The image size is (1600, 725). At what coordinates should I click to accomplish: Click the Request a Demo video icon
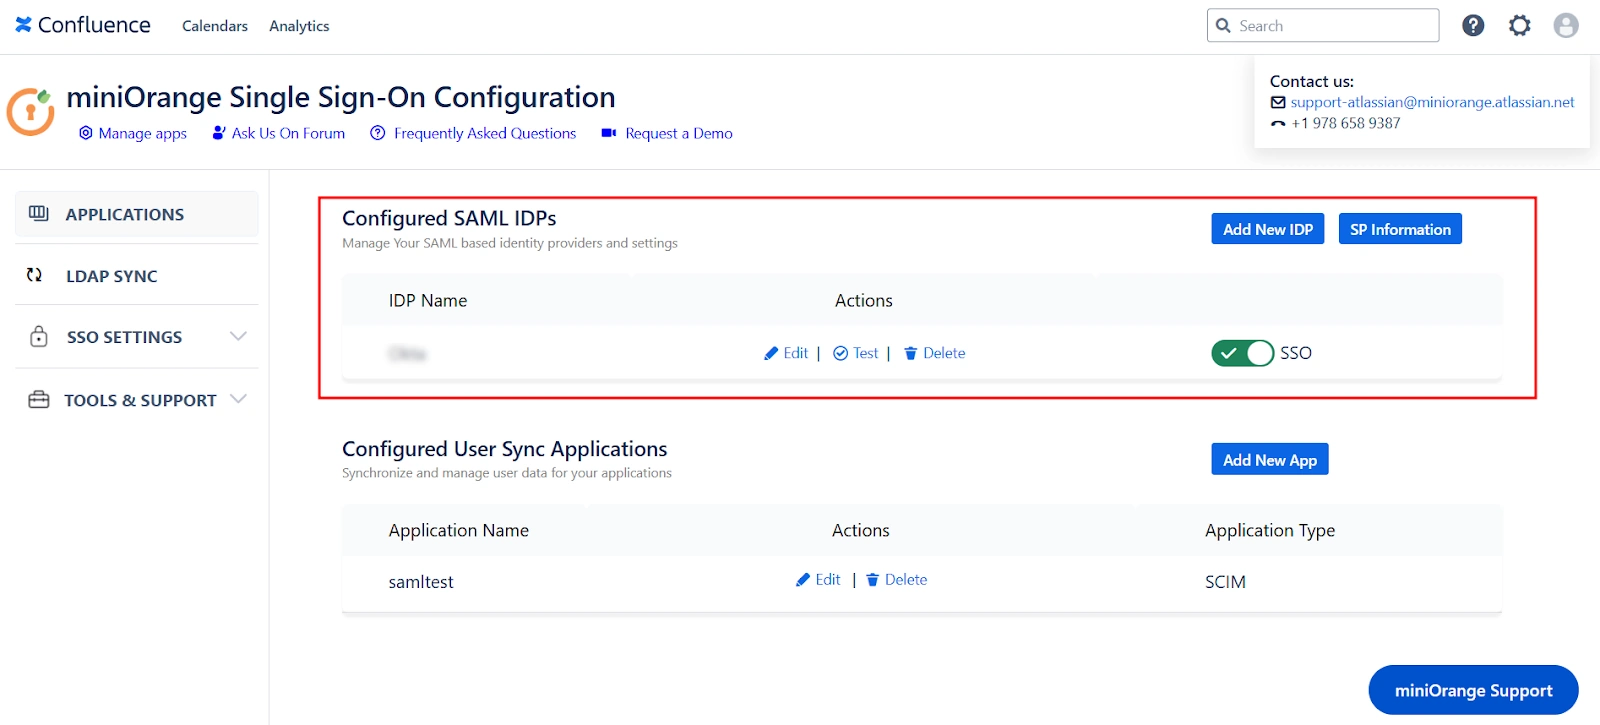pyautogui.click(x=608, y=133)
